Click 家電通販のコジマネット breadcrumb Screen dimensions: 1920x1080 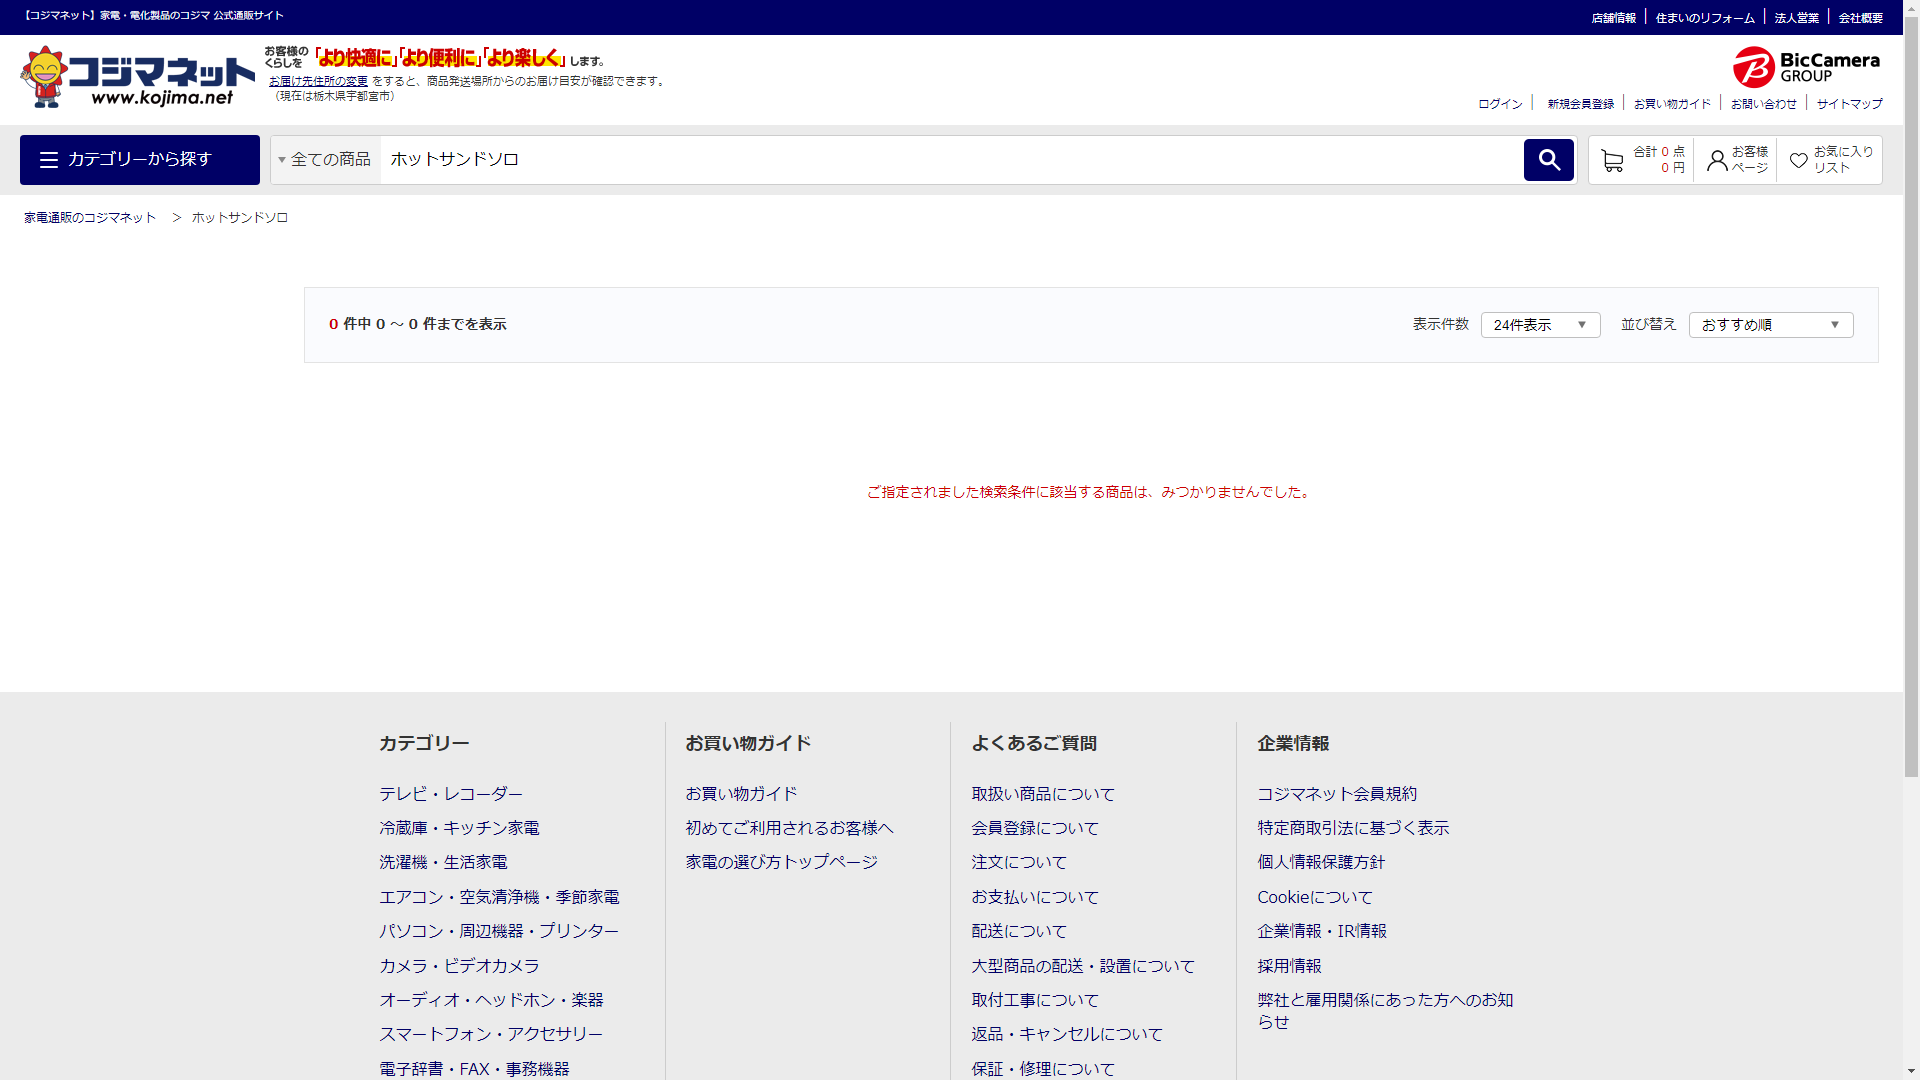[90, 218]
